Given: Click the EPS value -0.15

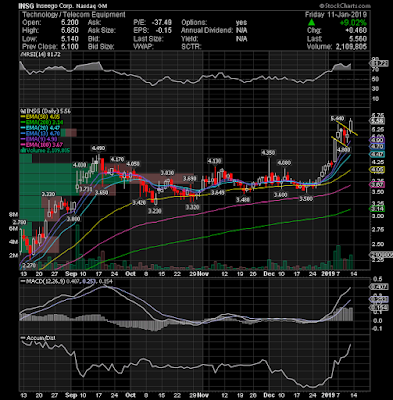Looking at the screenshot, I should coord(163,31).
